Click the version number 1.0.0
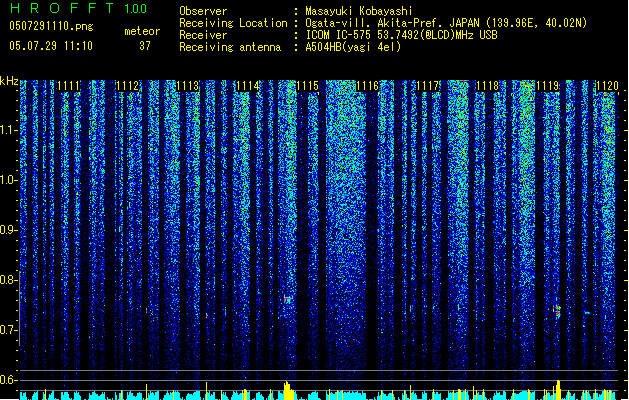This screenshot has height=400, width=629. (135, 8)
